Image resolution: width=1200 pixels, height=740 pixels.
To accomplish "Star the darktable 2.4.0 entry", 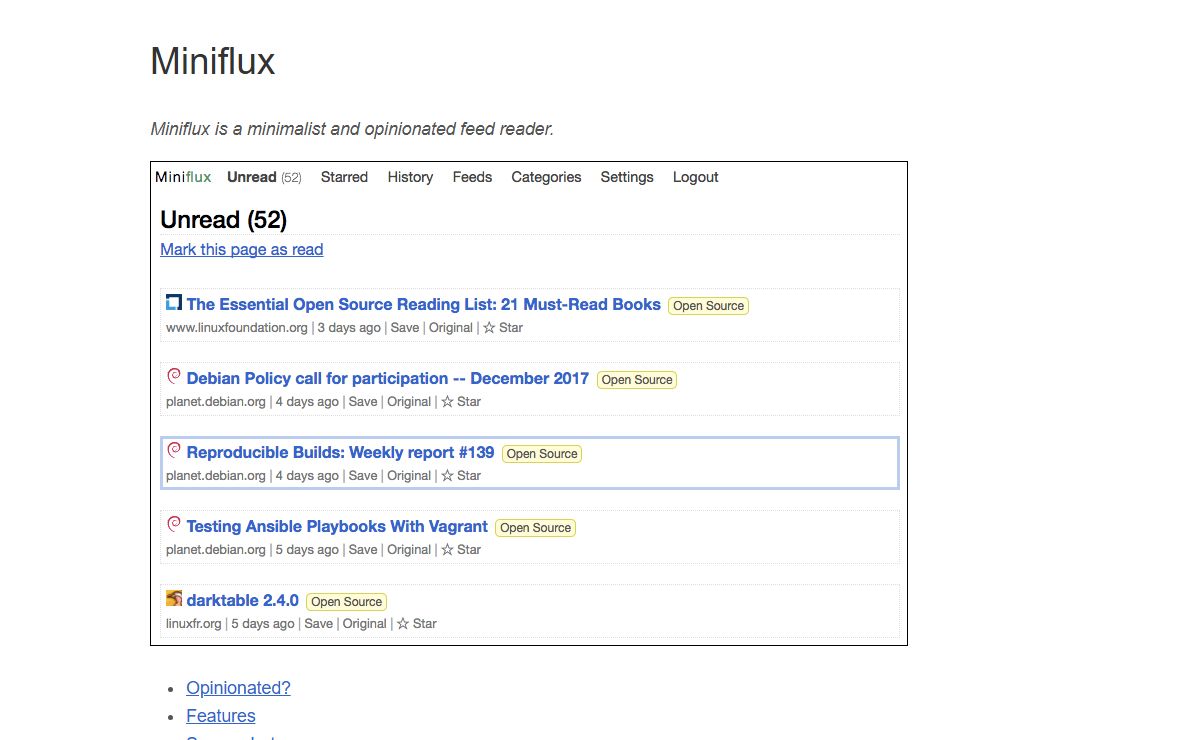I will [417, 624].
